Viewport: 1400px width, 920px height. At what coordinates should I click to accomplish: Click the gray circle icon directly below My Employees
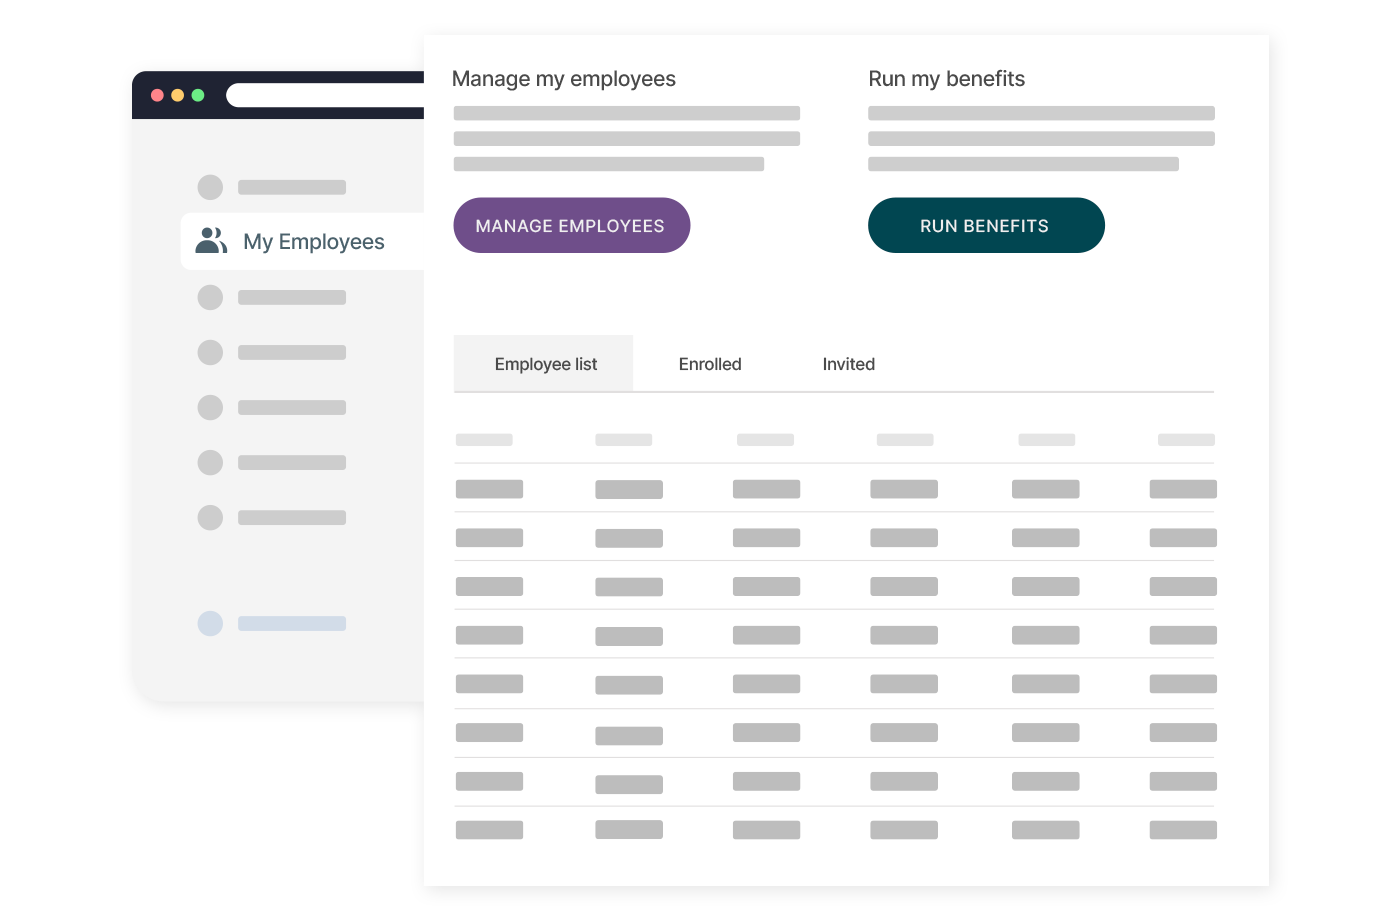(210, 297)
